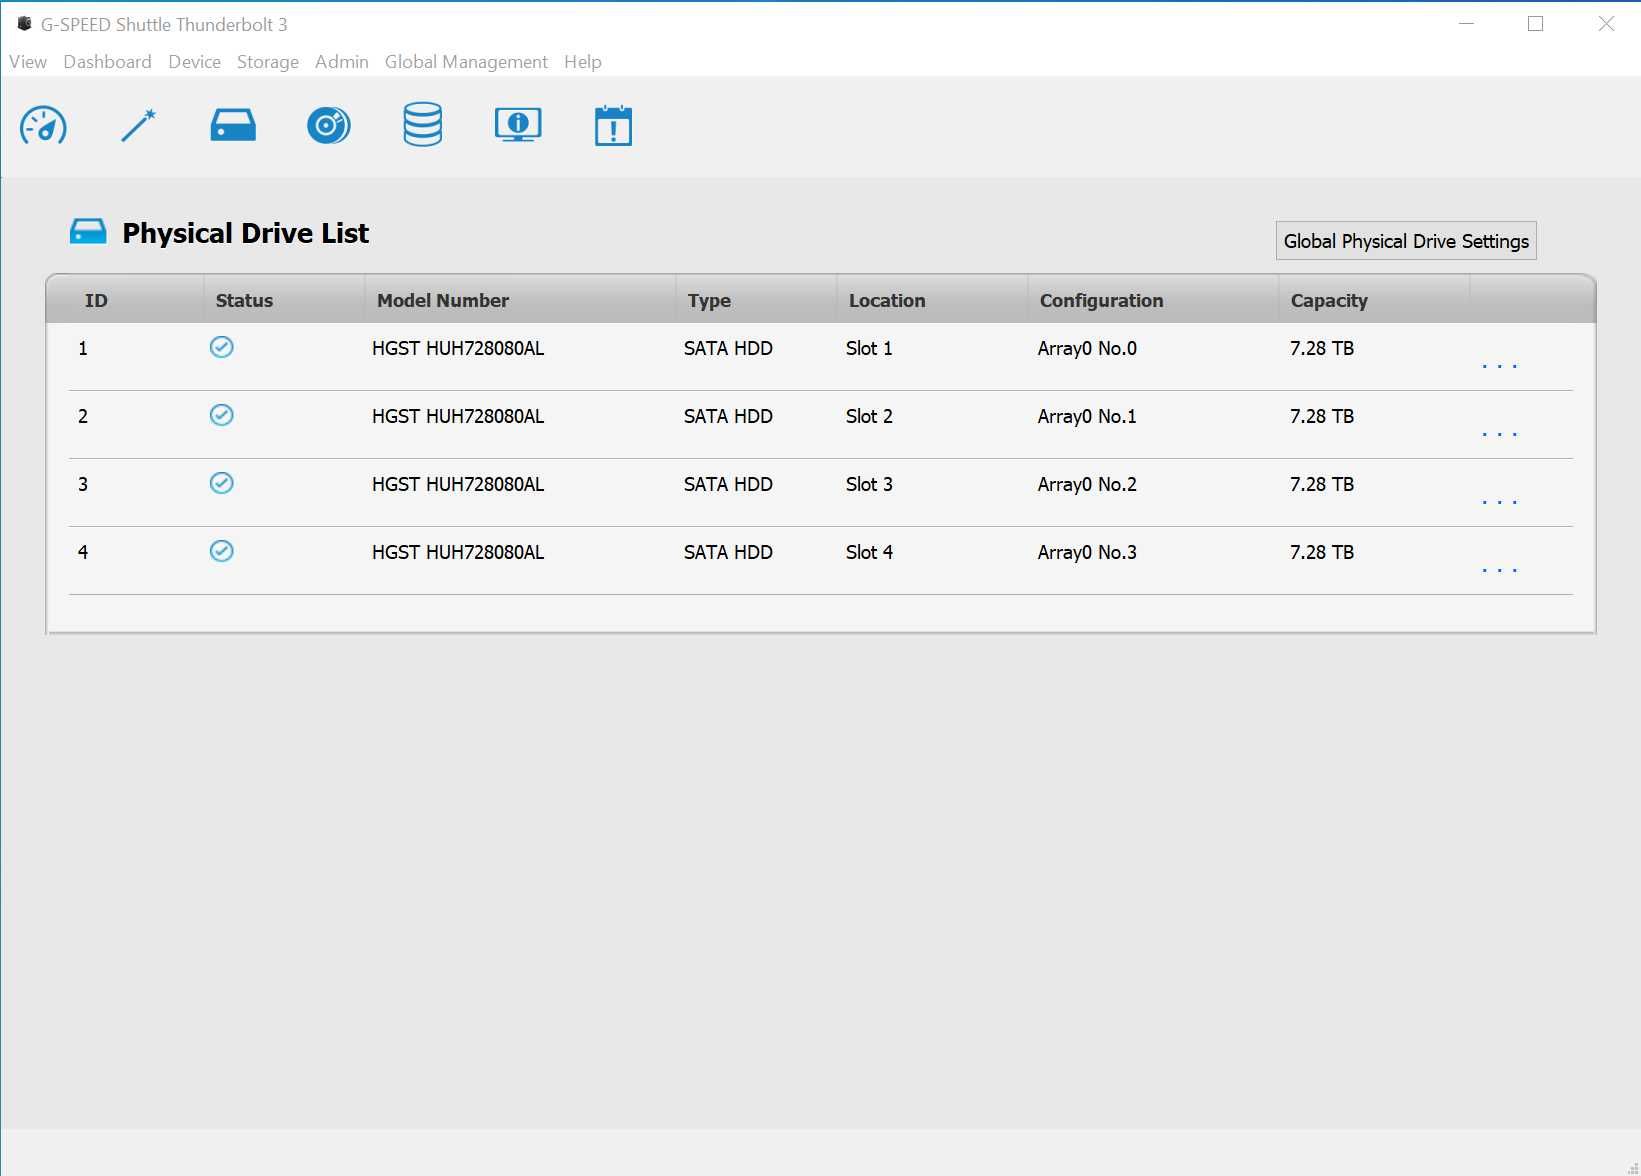Open the Disk Array toolbar icon

point(328,126)
